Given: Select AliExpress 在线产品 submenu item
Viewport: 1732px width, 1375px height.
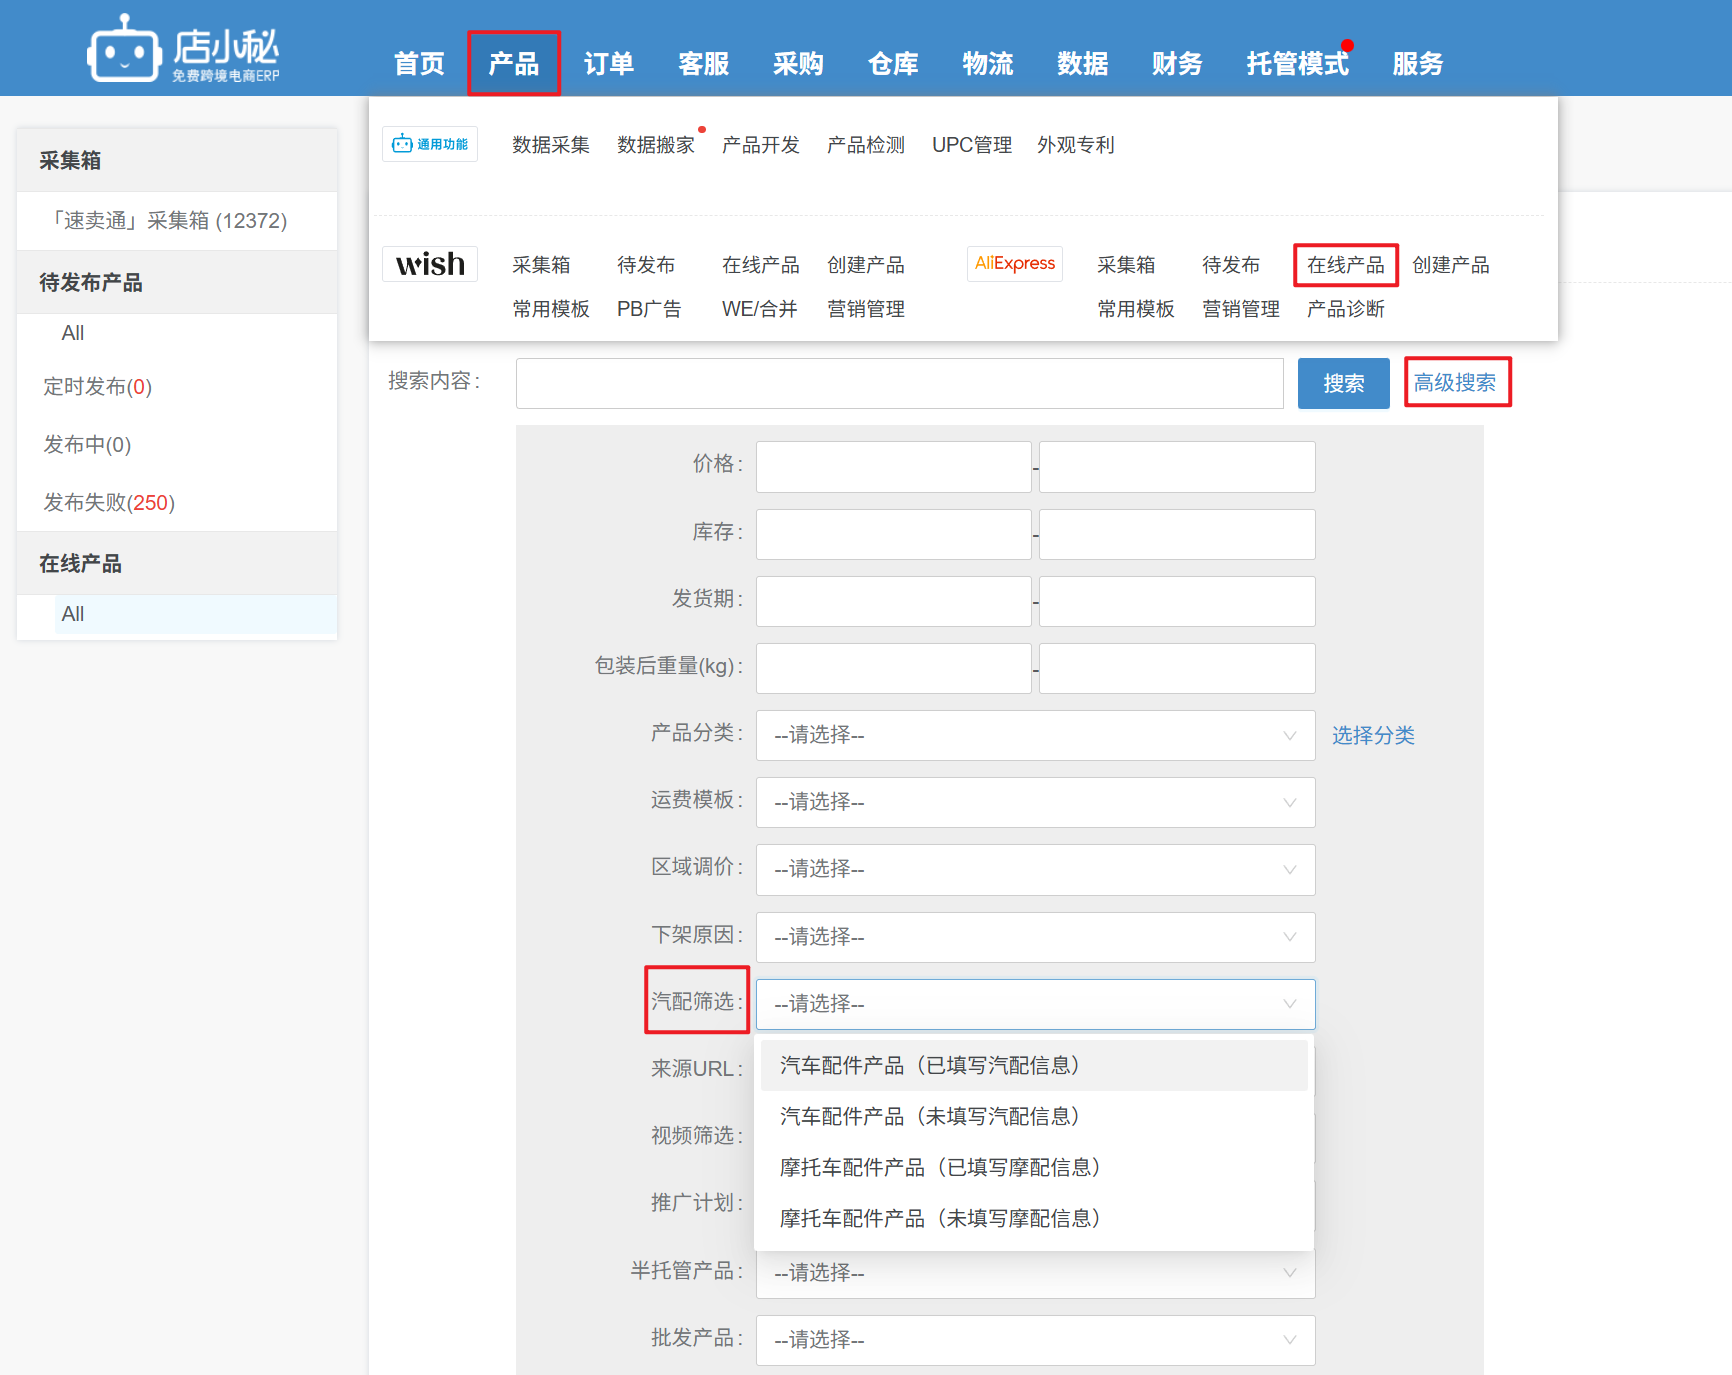Looking at the screenshot, I should click(x=1345, y=265).
